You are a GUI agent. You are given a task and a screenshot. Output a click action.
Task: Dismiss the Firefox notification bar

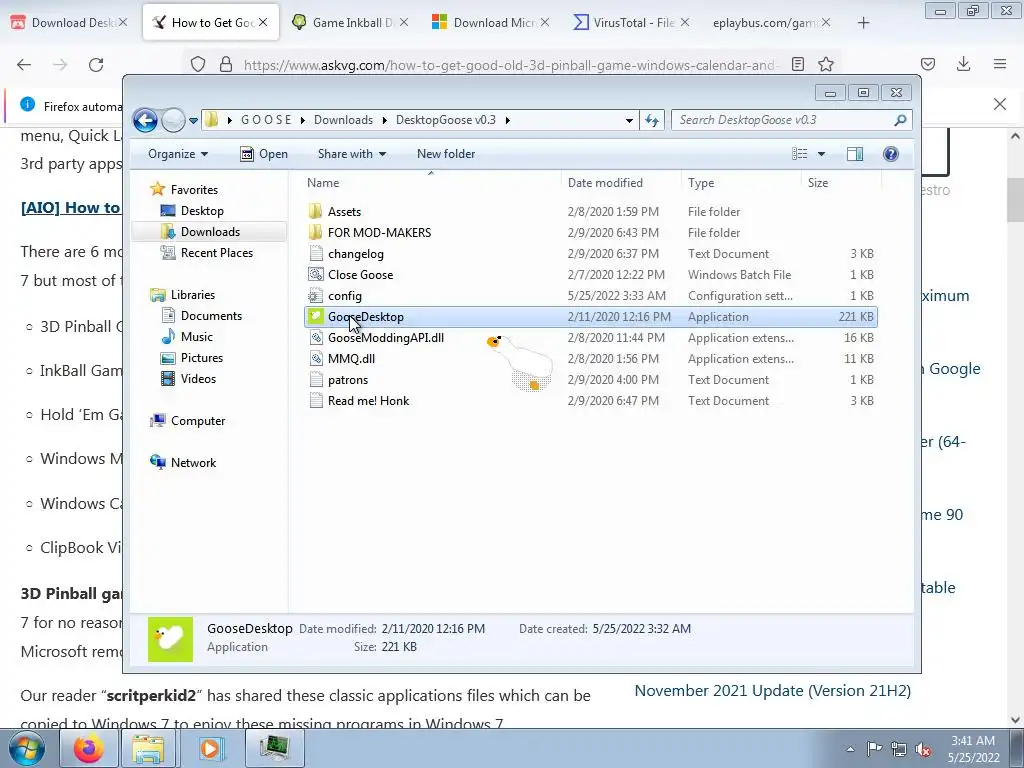1000,104
